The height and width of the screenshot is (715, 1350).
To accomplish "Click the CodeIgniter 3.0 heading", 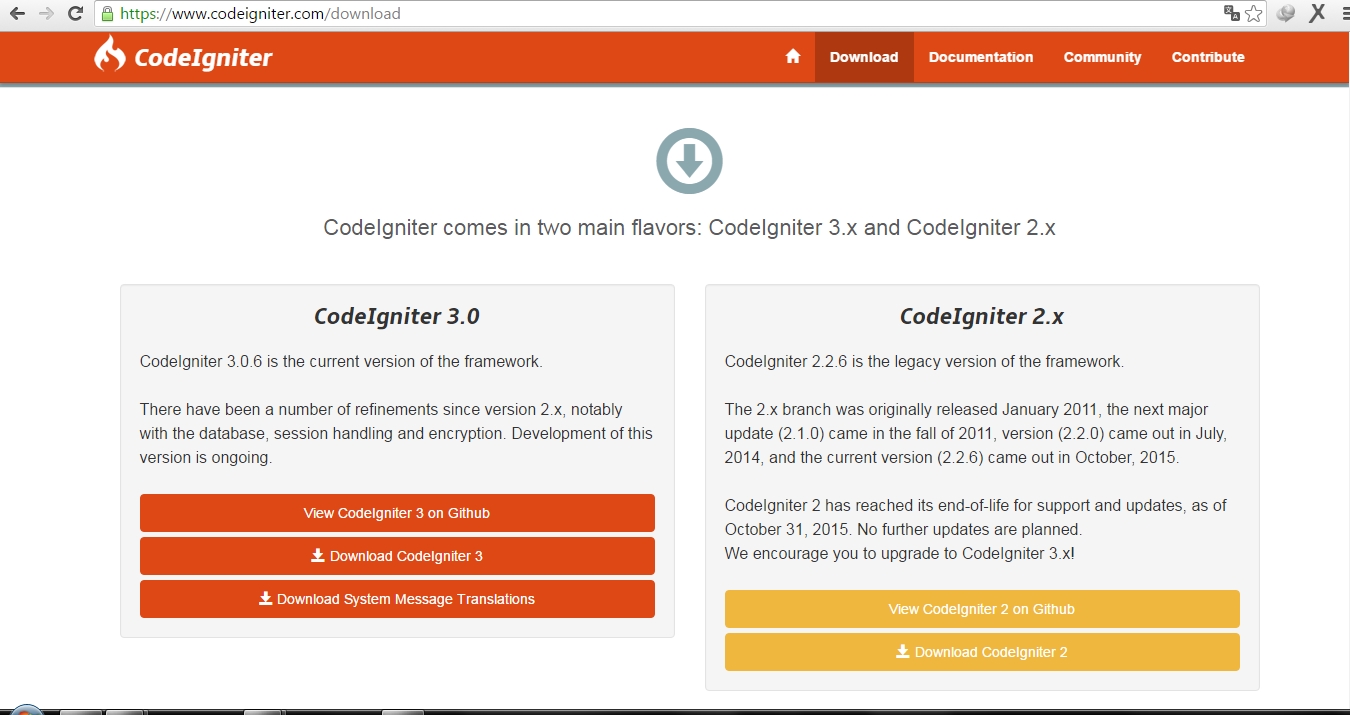I will point(397,316).
